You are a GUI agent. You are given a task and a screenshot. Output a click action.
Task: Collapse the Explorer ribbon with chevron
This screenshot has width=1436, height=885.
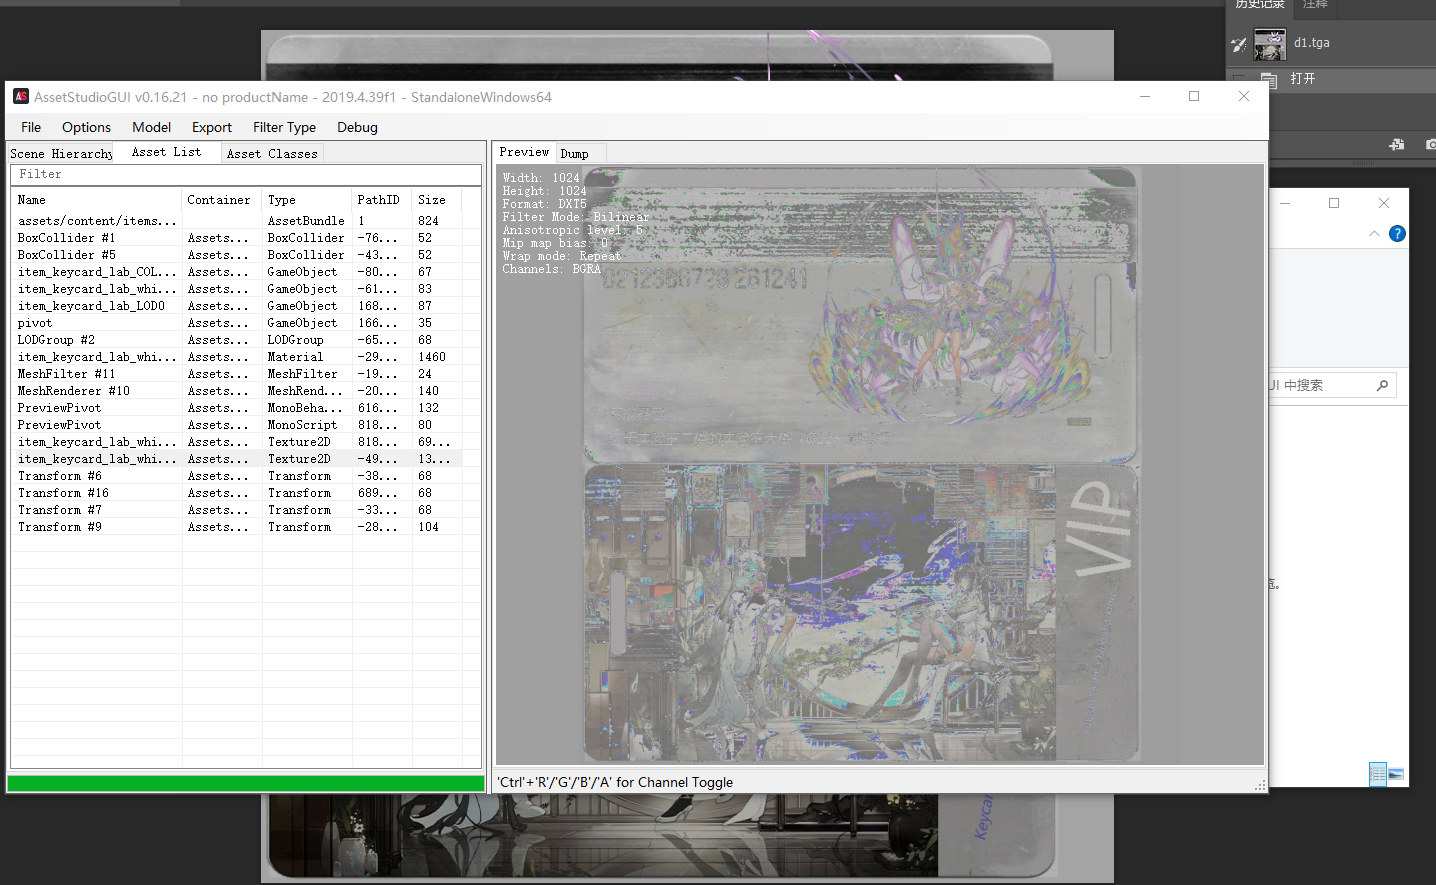tap(1374, 234)
